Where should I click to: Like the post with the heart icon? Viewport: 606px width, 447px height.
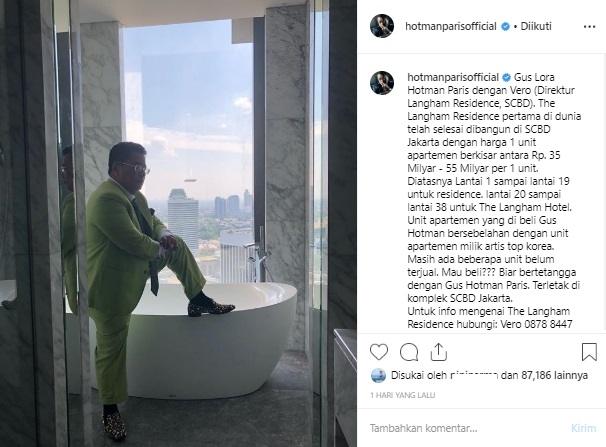click(379, 352)
